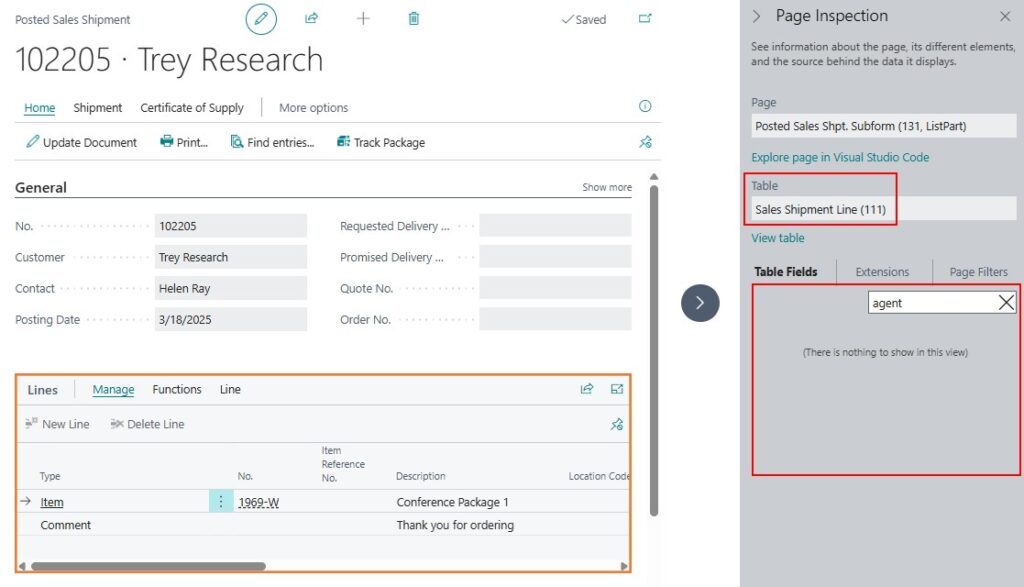
Task: Click Lines section share icon
Action: pos(587,389)
